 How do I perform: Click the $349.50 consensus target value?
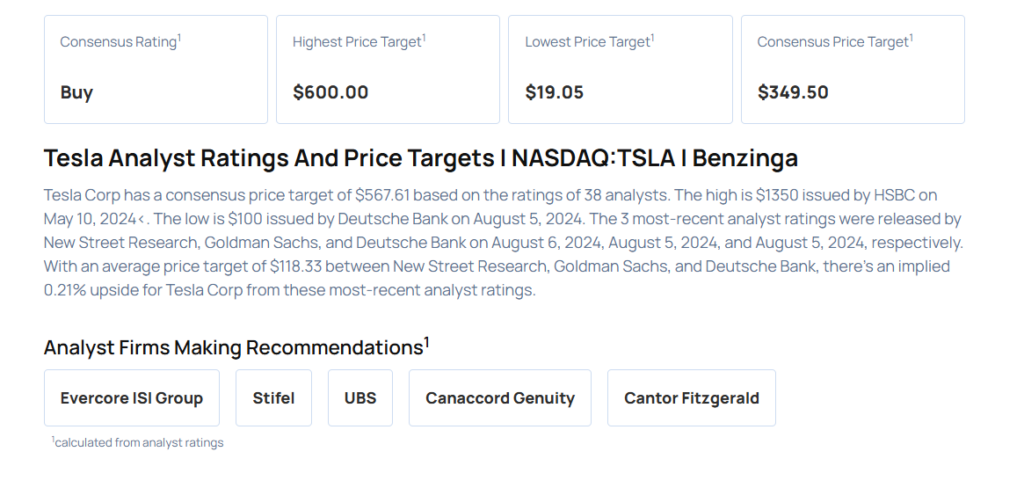point(792,92)
